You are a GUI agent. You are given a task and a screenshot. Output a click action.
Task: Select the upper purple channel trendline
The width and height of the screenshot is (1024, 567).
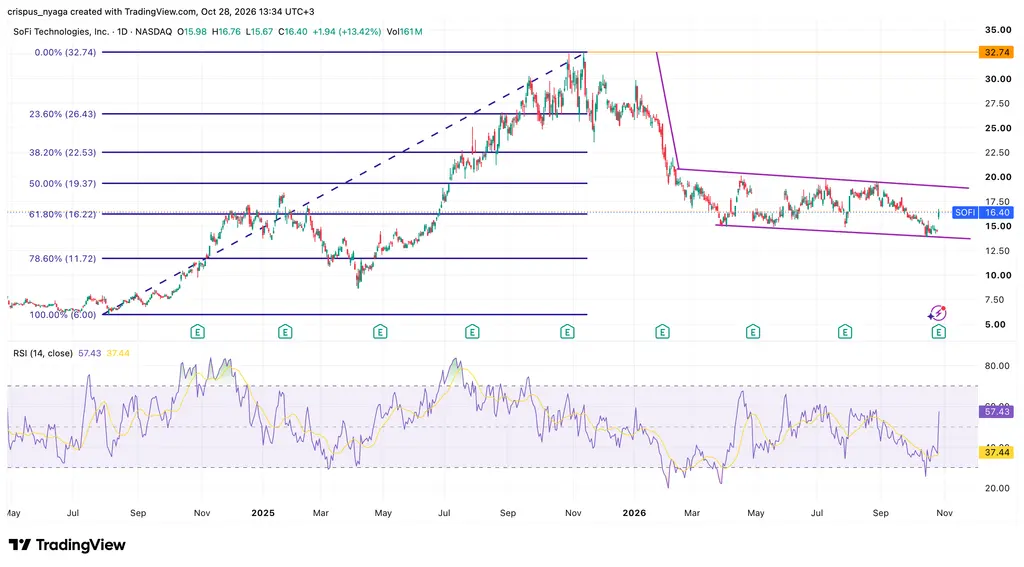pyautogui.click(x=823, y=178)
